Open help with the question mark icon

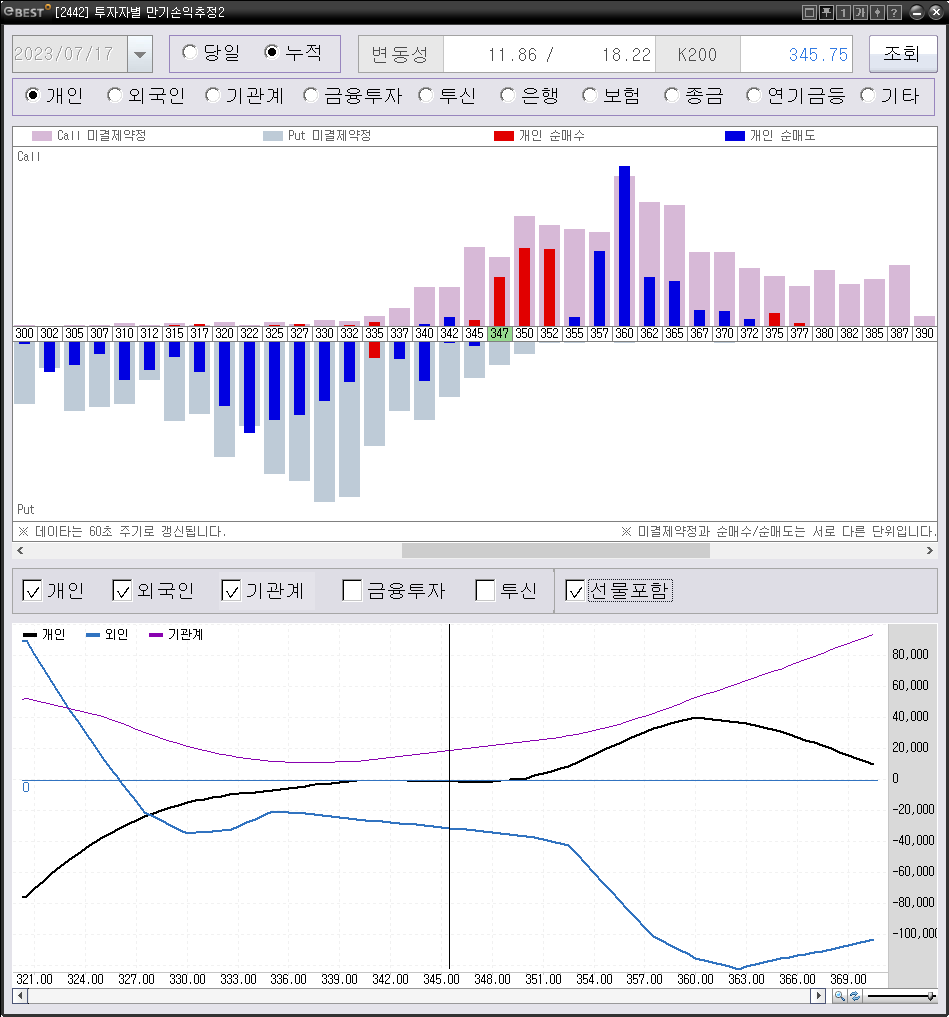(x=893, y=12)
